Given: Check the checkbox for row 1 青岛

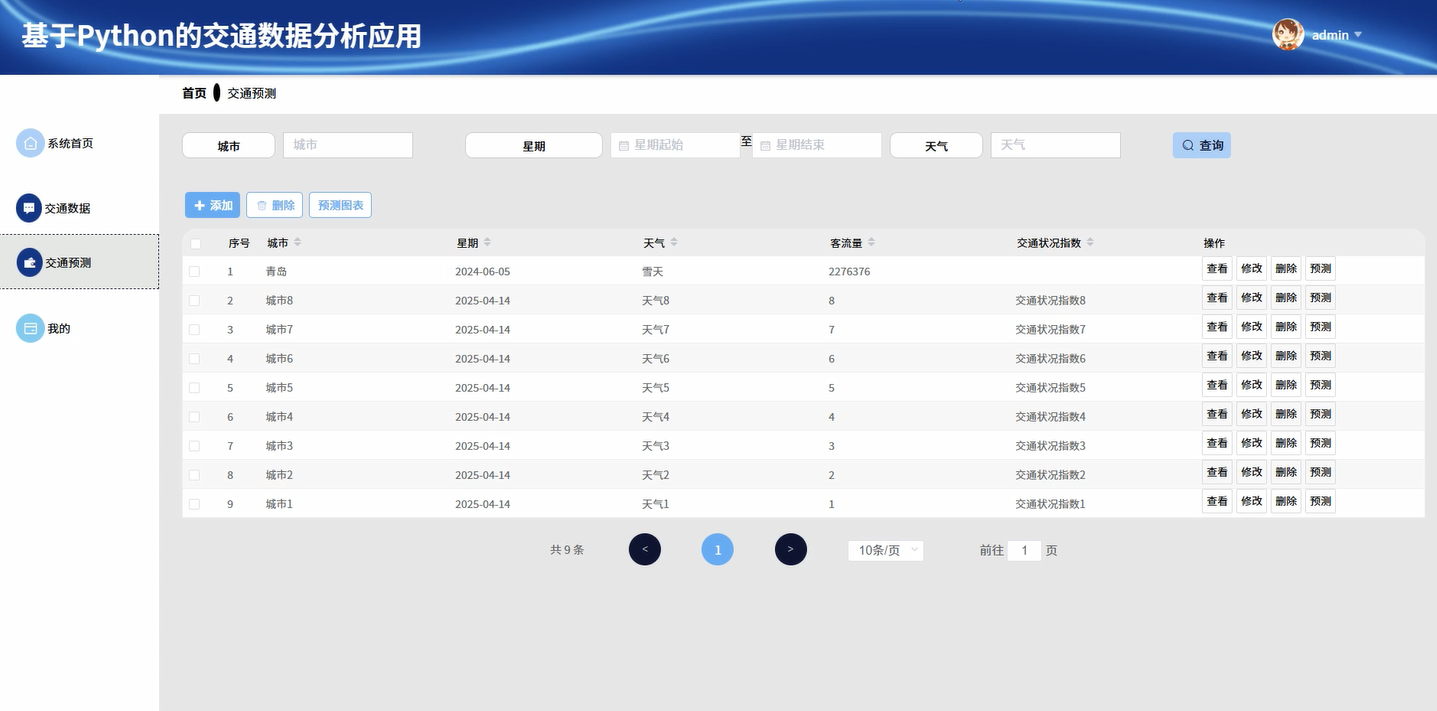Looking at the screenshot, I should click(x=194, y=270).
